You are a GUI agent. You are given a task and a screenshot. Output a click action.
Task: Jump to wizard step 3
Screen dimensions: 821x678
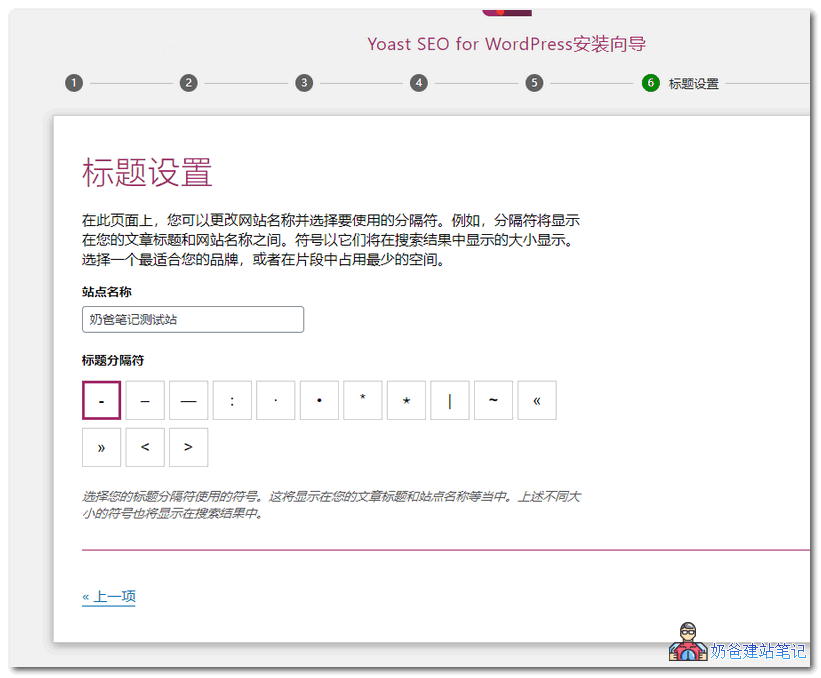pos(304,83)
